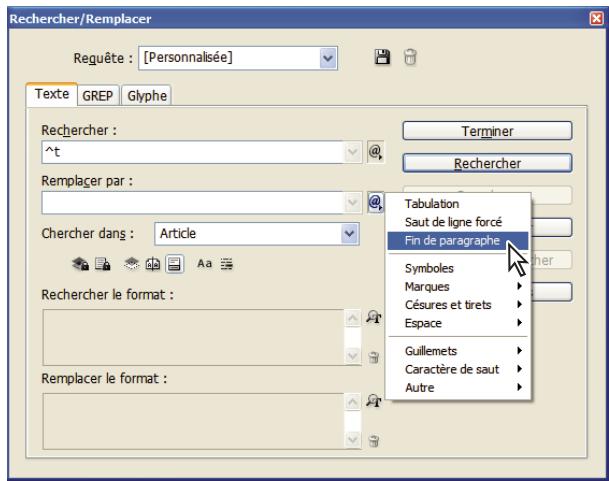Screen dimensions: 609x481
Task: Toggle include locked layers search option
Action: [80, 264]
